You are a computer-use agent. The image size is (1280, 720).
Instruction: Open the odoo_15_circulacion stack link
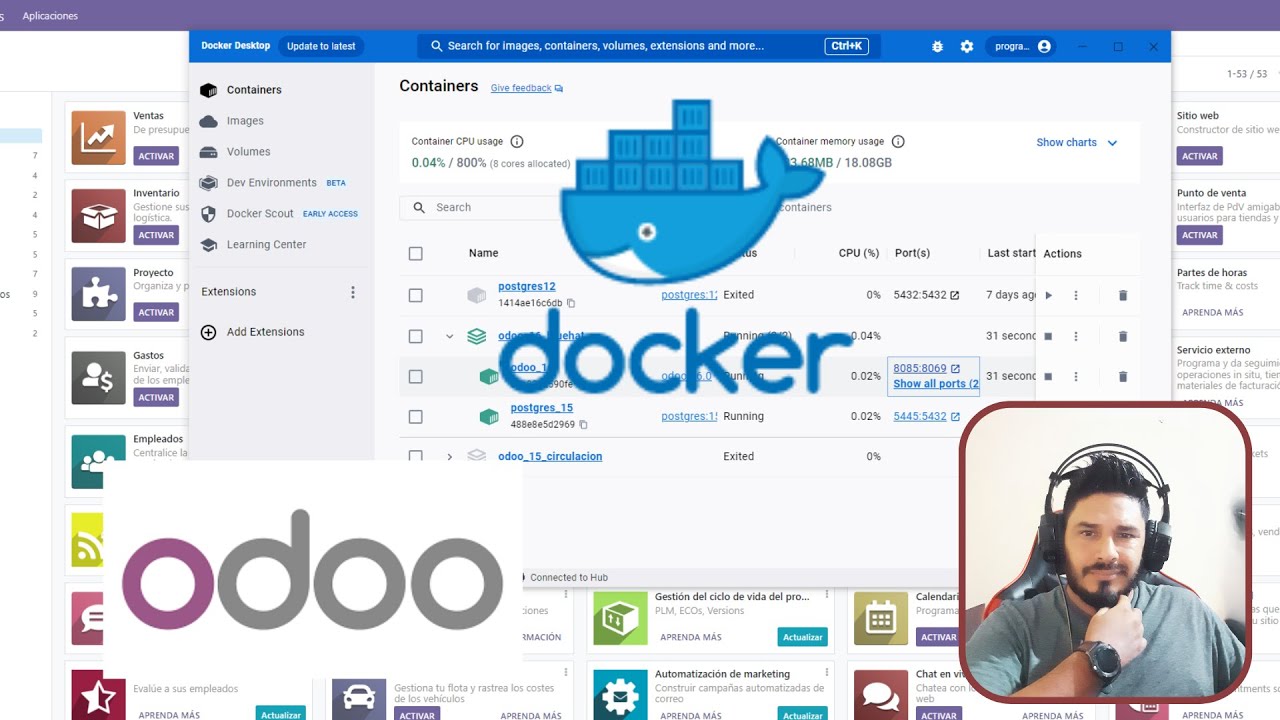click(550, 457)
